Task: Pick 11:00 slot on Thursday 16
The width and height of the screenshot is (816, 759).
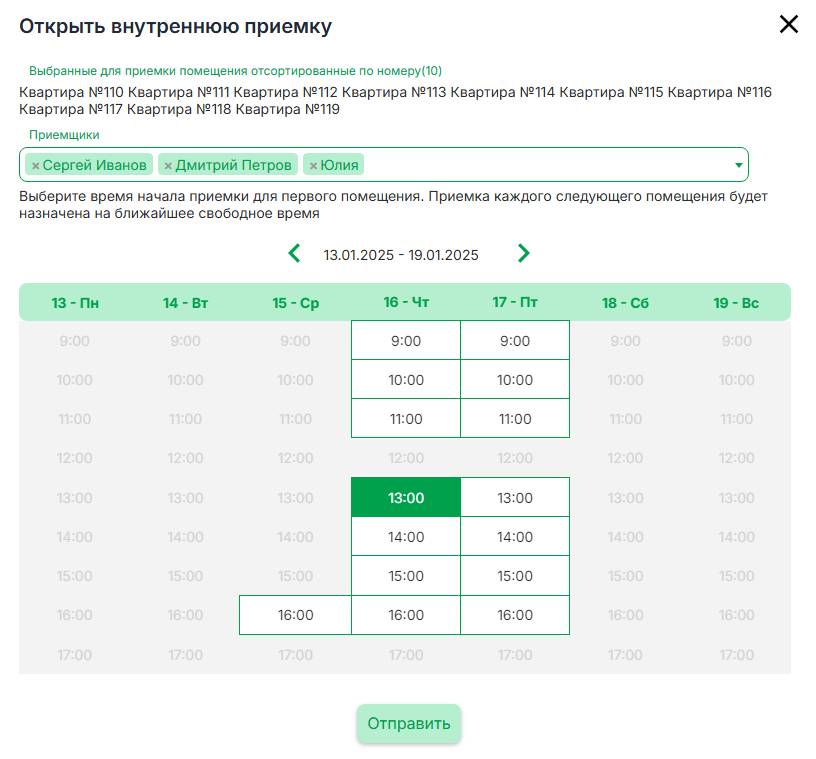Action: click(x=406, y=419)
